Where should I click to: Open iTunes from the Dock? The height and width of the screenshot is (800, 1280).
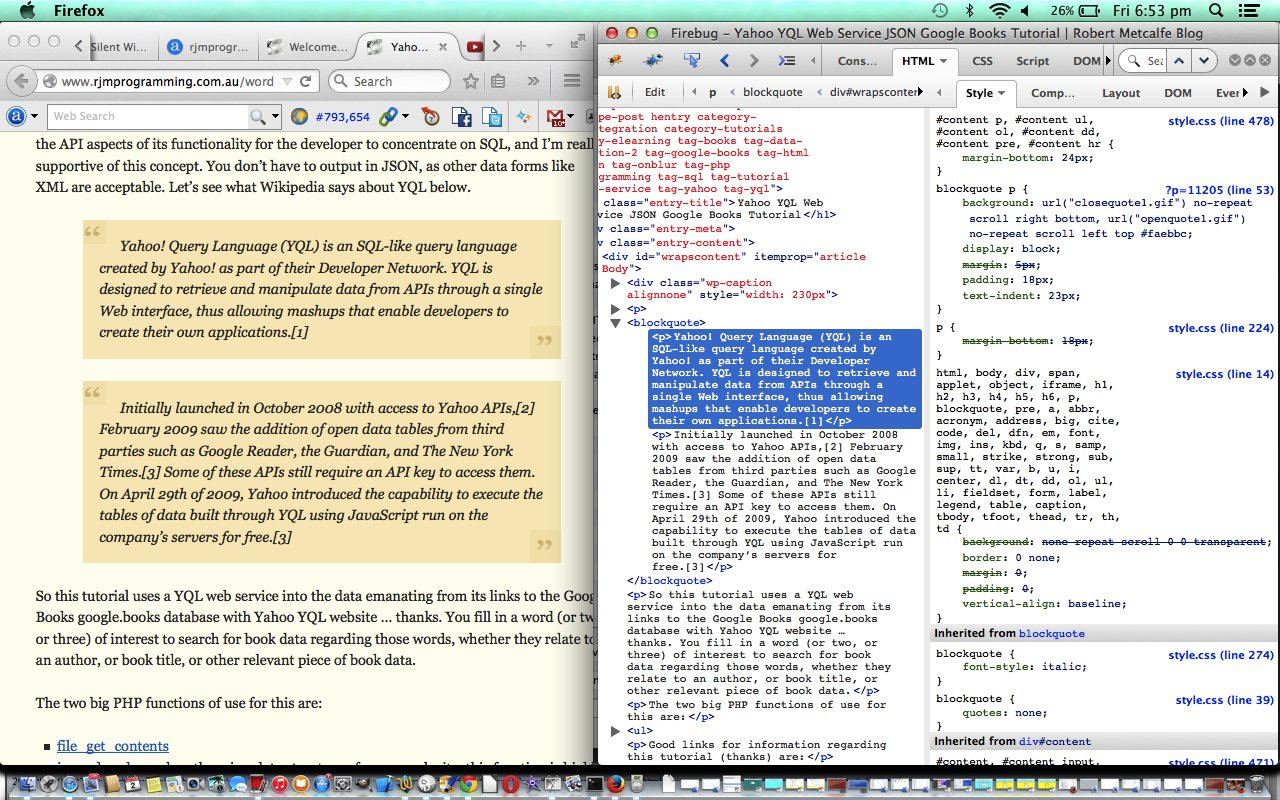coord(281,784)
